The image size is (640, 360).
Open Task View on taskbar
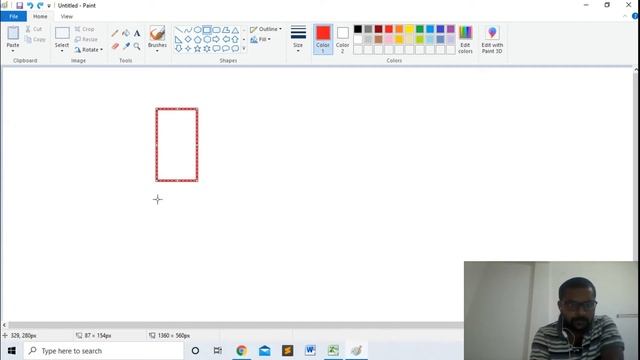pyautogui.click(x=218, y=350)
